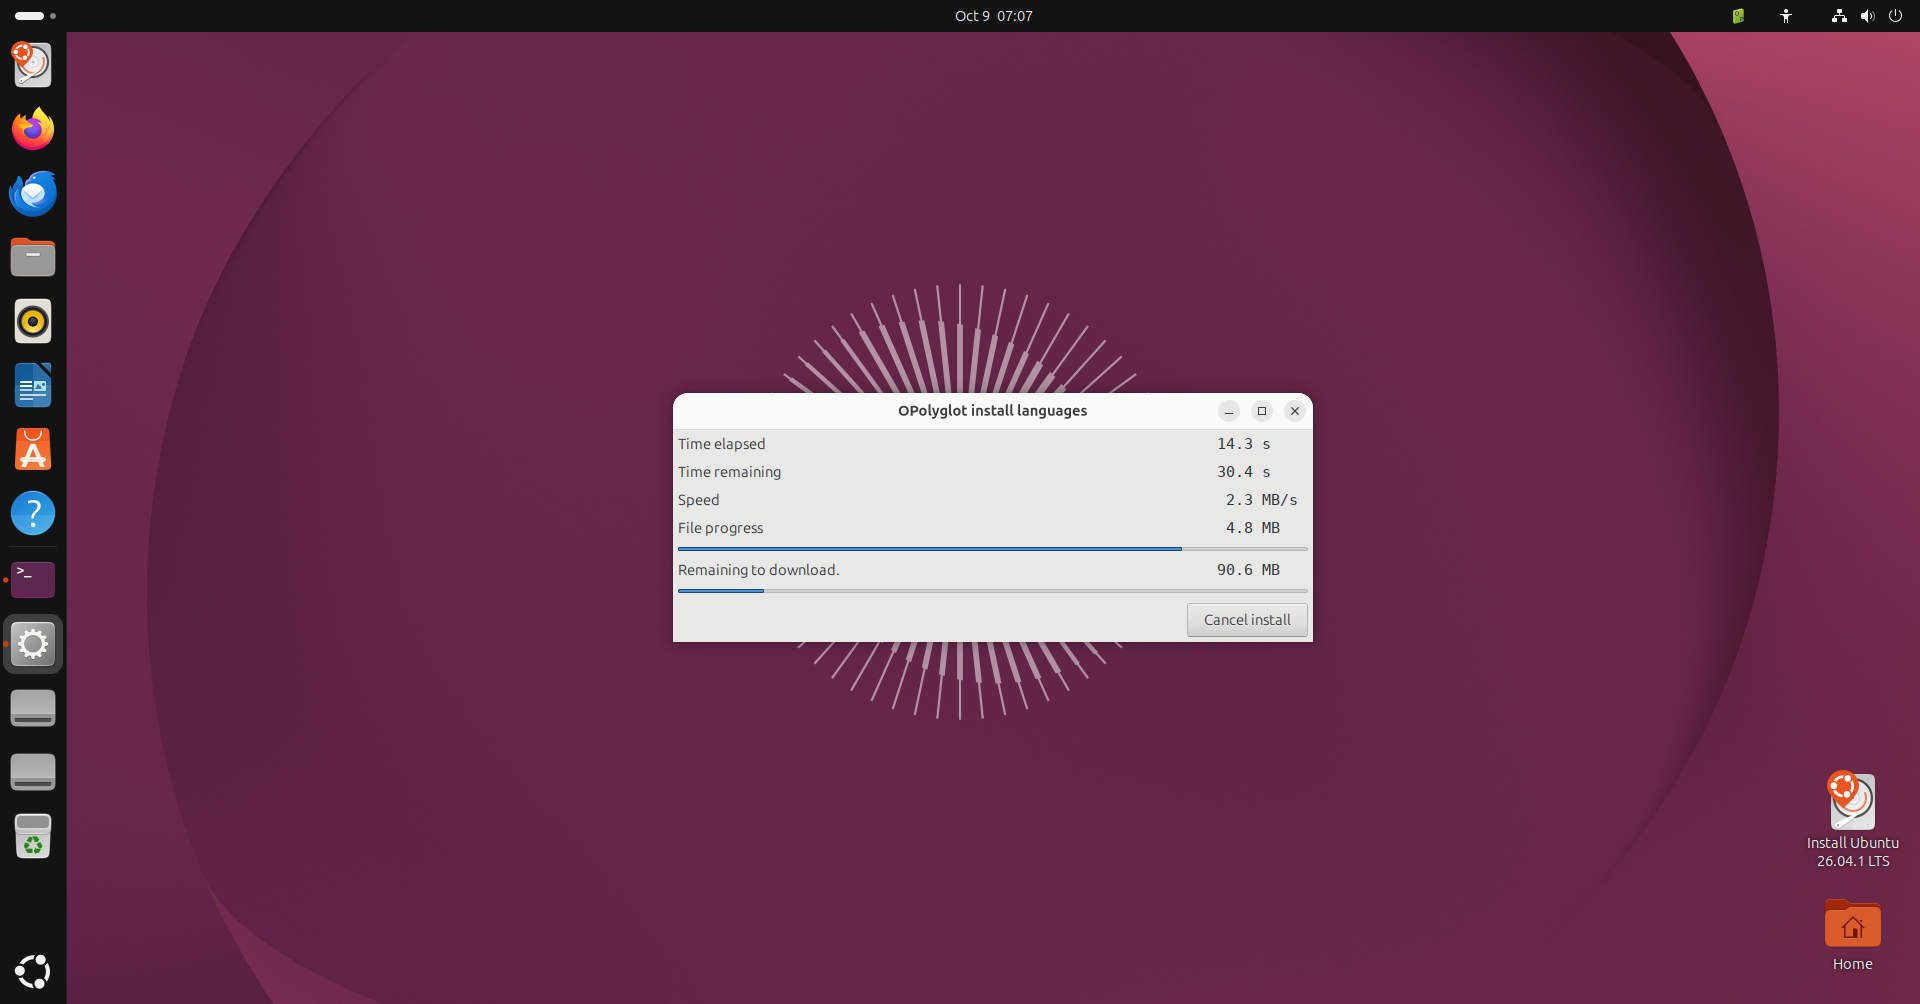Open the clock showing Oct 9 07:07

(993, 16)
